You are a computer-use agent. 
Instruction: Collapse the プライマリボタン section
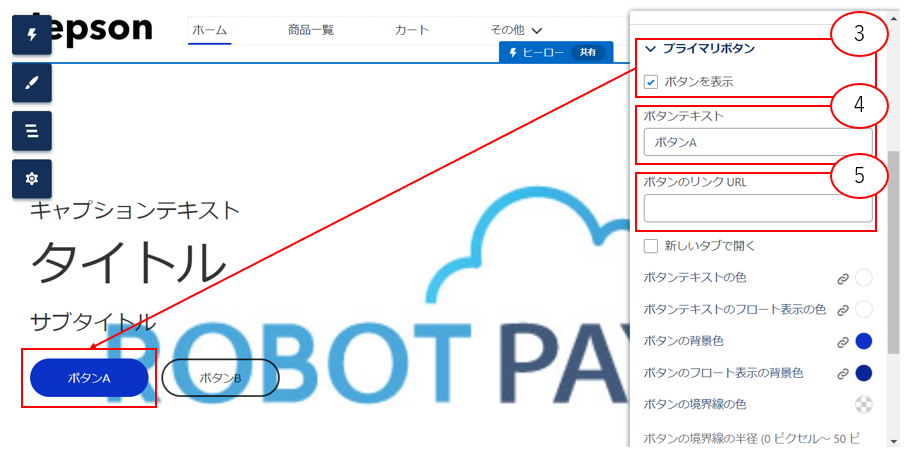pyautogui.click(x=651, y=48)
